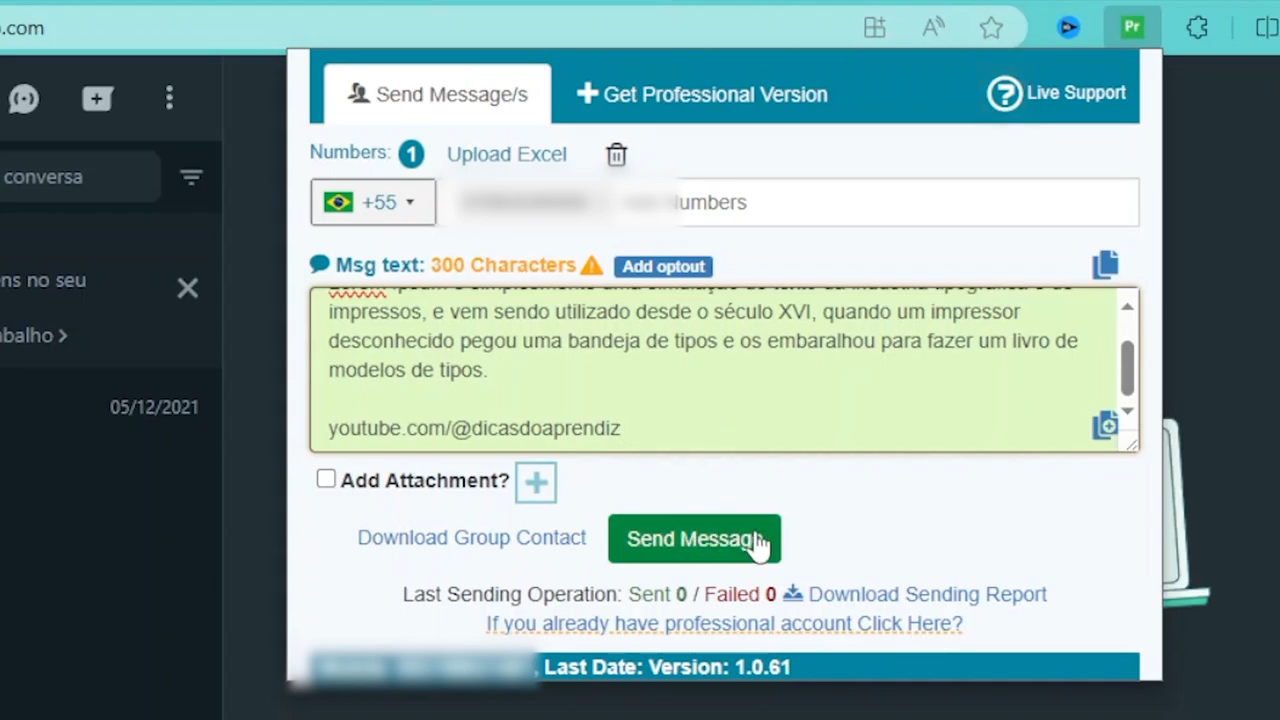
Task: Open Get Professional Version tab
Action: pyautogui.click(x=702, y=94)
